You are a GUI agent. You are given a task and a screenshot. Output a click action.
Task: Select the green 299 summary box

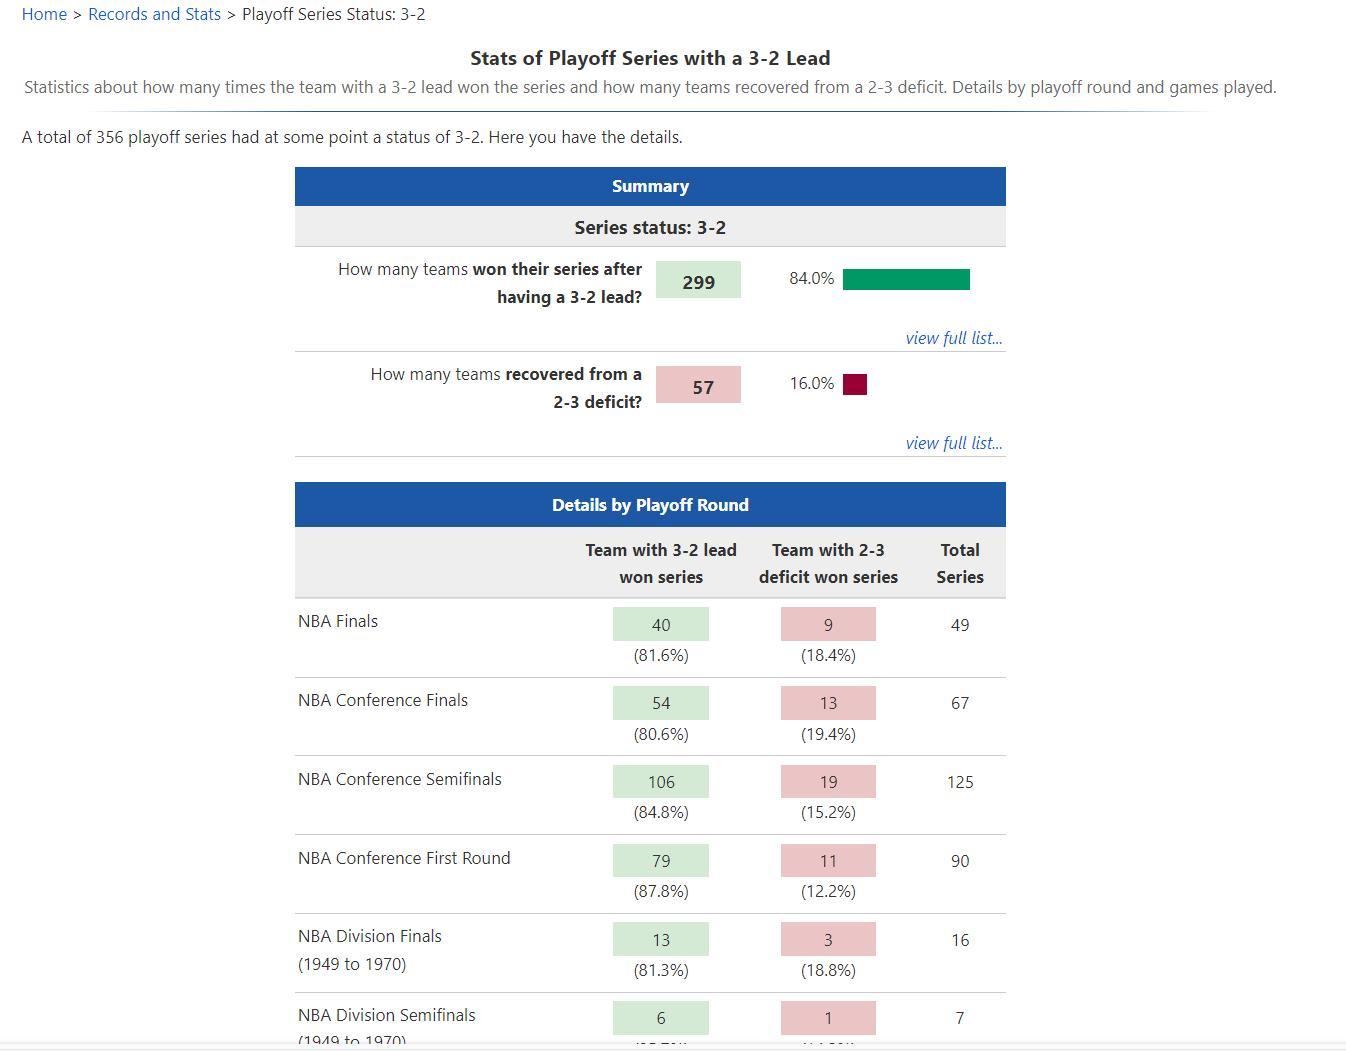pos(698,280)
